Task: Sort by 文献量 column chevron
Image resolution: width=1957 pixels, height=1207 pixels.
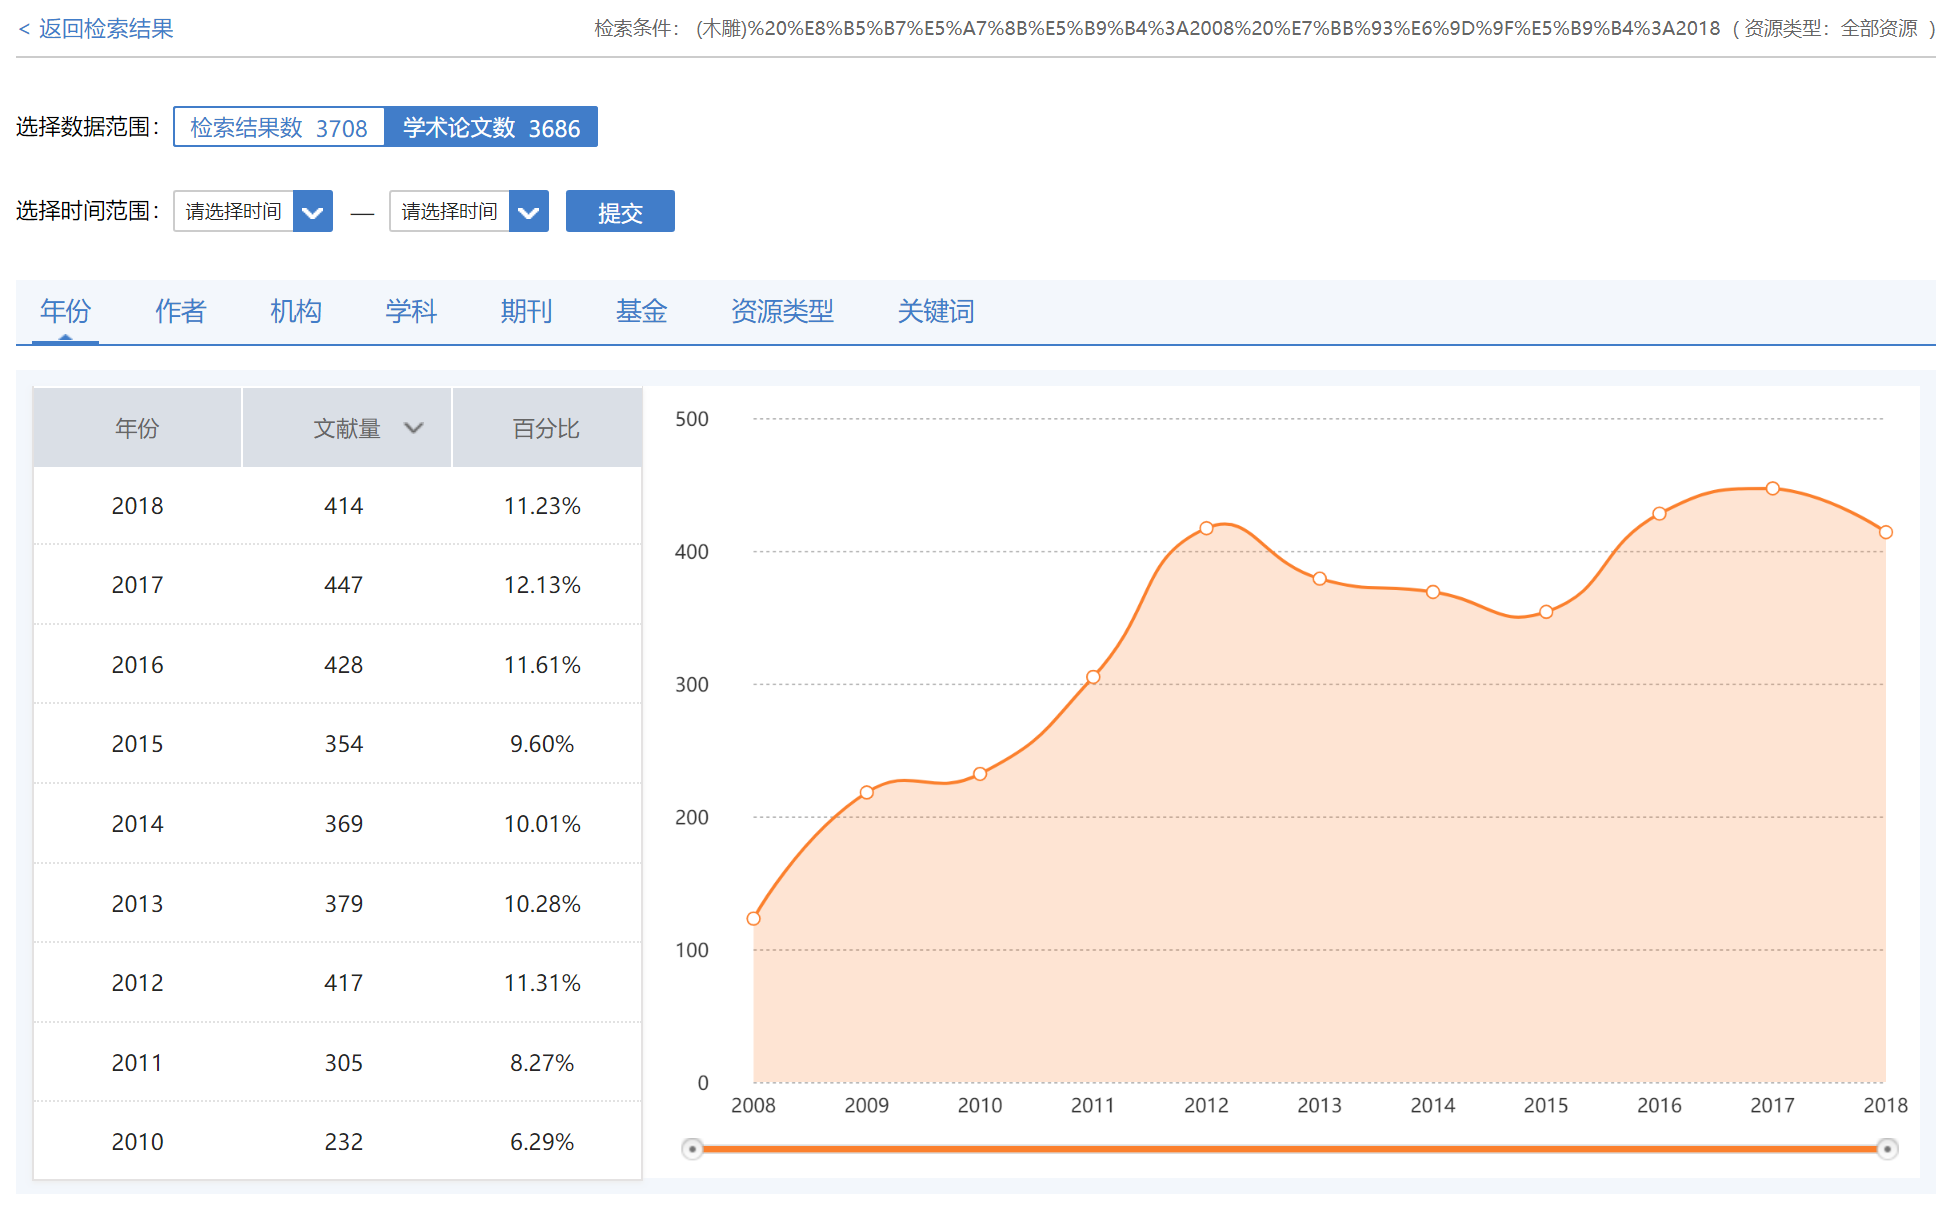Action: pyautogui.click(x=413, y=428)
